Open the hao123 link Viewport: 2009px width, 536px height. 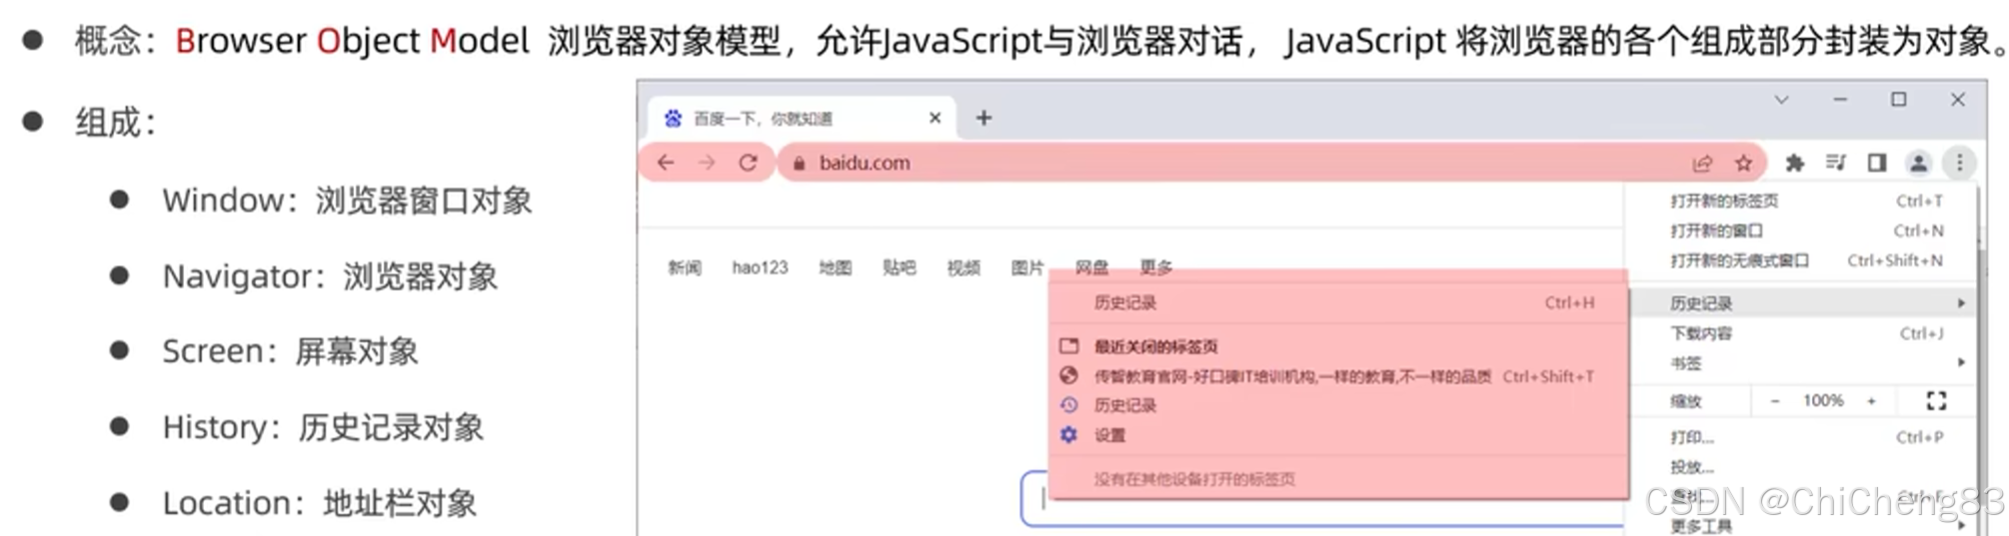(760, 267)
